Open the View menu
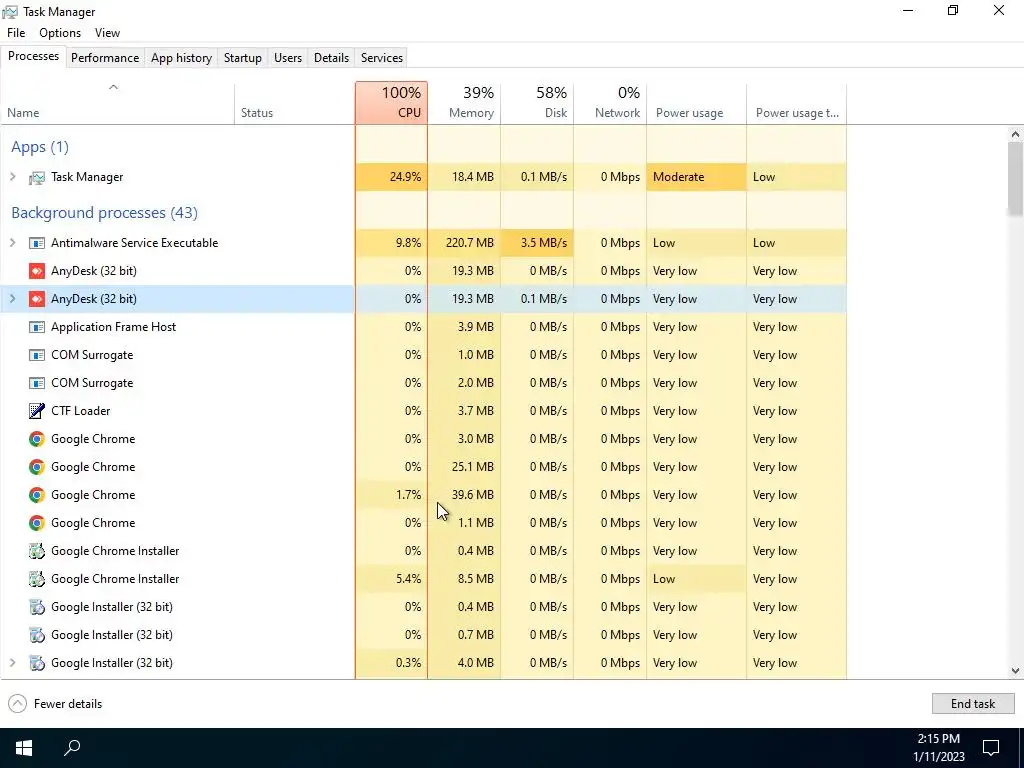This screenshot has height=768, width=1024. click(107, 33)
